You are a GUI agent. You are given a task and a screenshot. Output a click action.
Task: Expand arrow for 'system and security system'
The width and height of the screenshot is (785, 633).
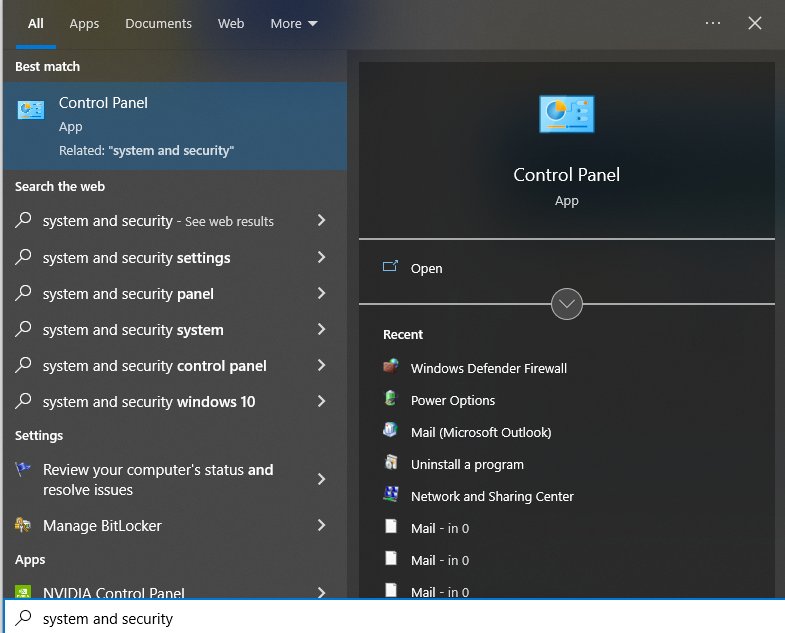pyautogui.click(x=321, y=329)
